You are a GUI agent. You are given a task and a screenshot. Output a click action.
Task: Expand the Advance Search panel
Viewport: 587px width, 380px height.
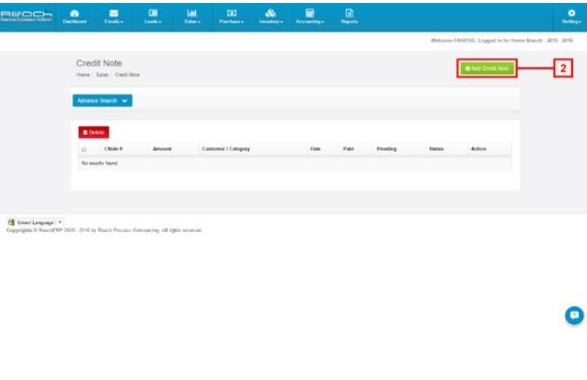tap(102, 100)
